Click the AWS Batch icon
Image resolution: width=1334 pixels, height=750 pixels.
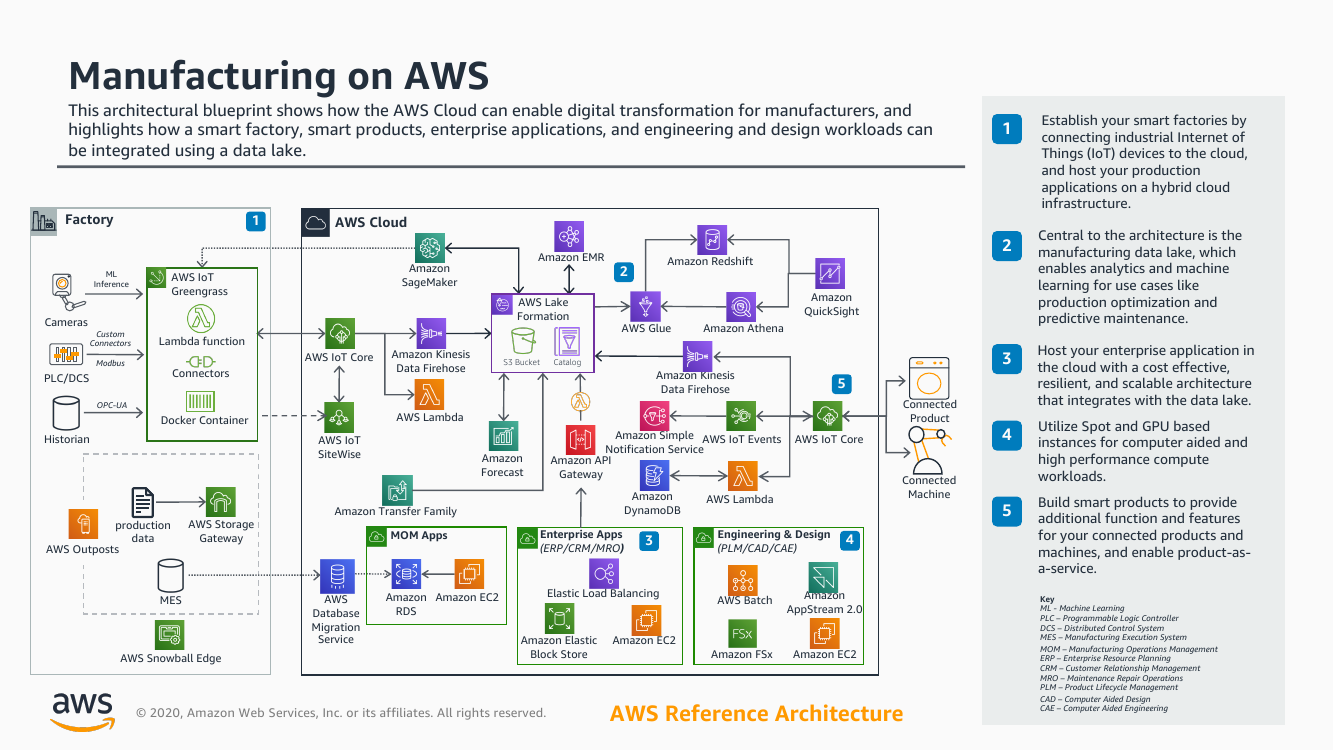coord(743,580)
